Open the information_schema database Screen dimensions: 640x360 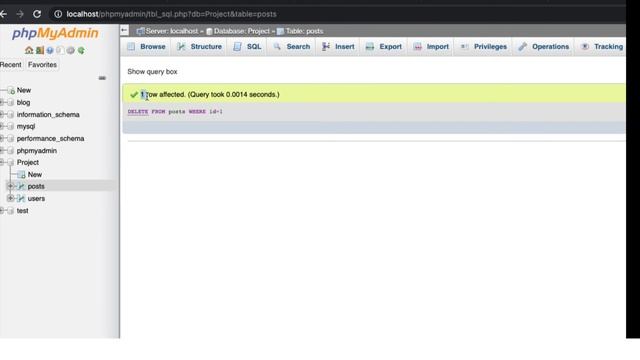tap(48, 114)
